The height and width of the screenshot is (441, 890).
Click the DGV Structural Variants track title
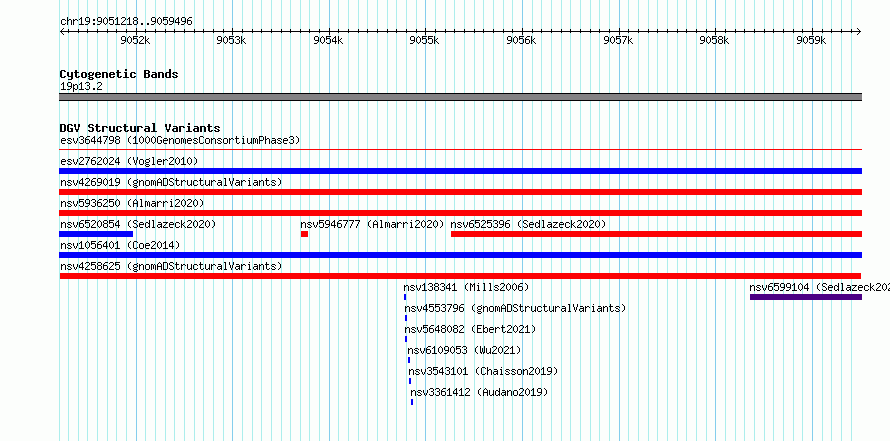140,128
